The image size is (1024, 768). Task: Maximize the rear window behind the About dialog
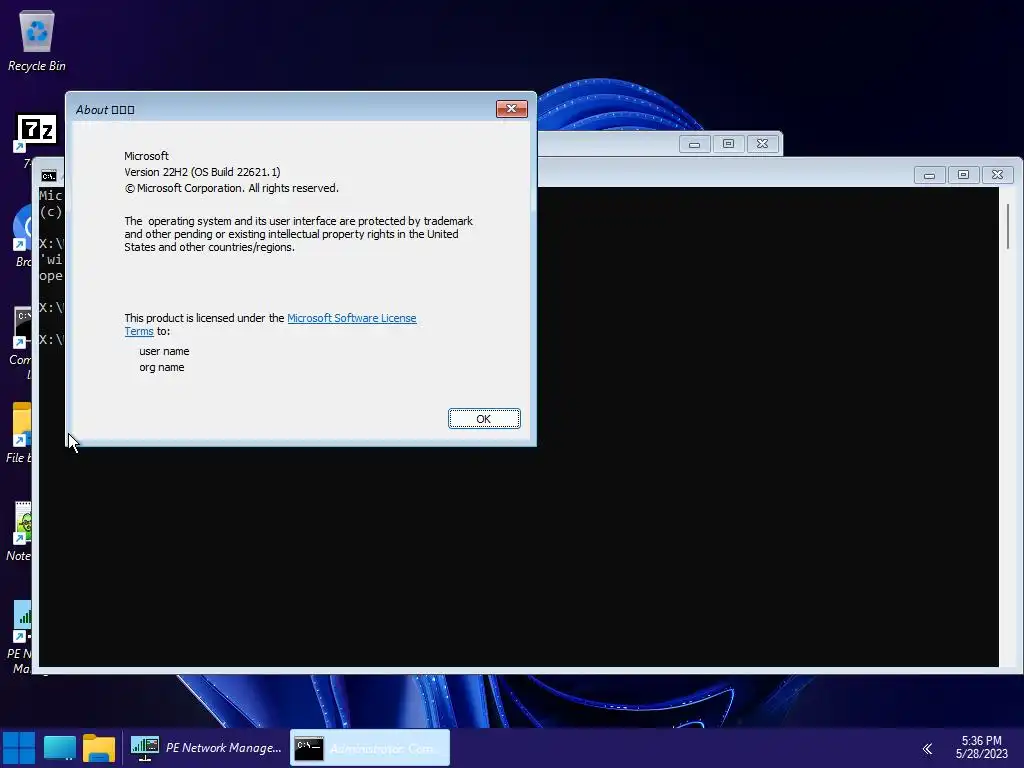pos(728,144)
